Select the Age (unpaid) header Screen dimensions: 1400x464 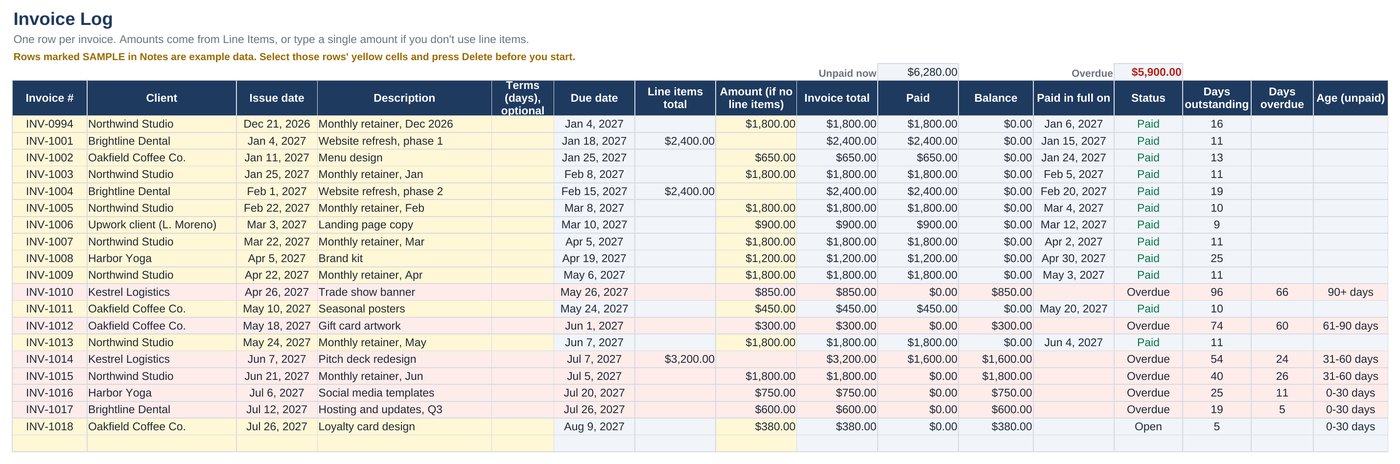(1351, 98)
